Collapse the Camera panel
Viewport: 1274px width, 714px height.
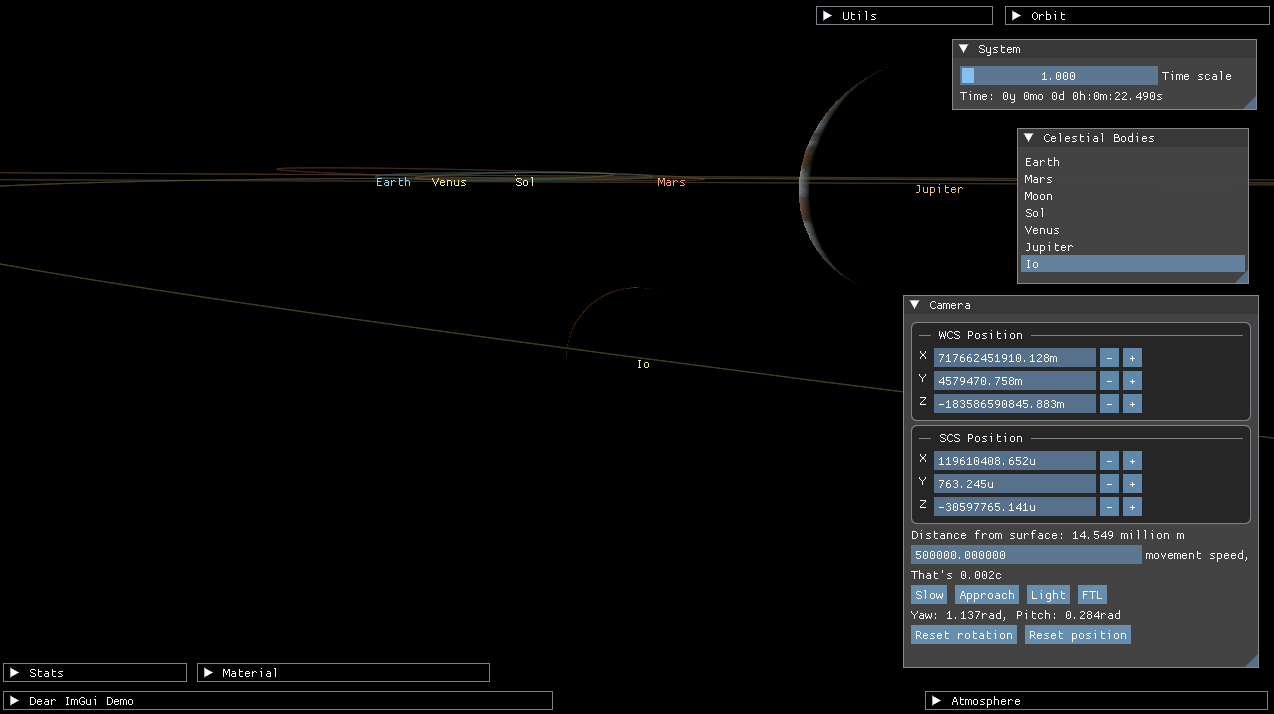(x=914, y=304)
